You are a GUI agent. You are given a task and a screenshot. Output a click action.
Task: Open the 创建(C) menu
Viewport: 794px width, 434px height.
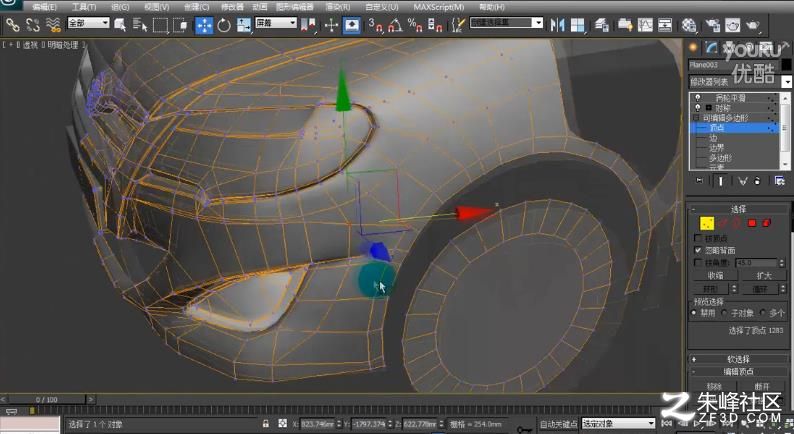click(196, 7)
